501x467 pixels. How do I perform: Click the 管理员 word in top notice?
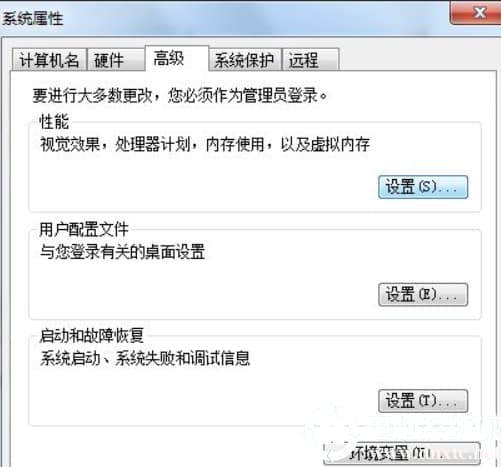265,96
